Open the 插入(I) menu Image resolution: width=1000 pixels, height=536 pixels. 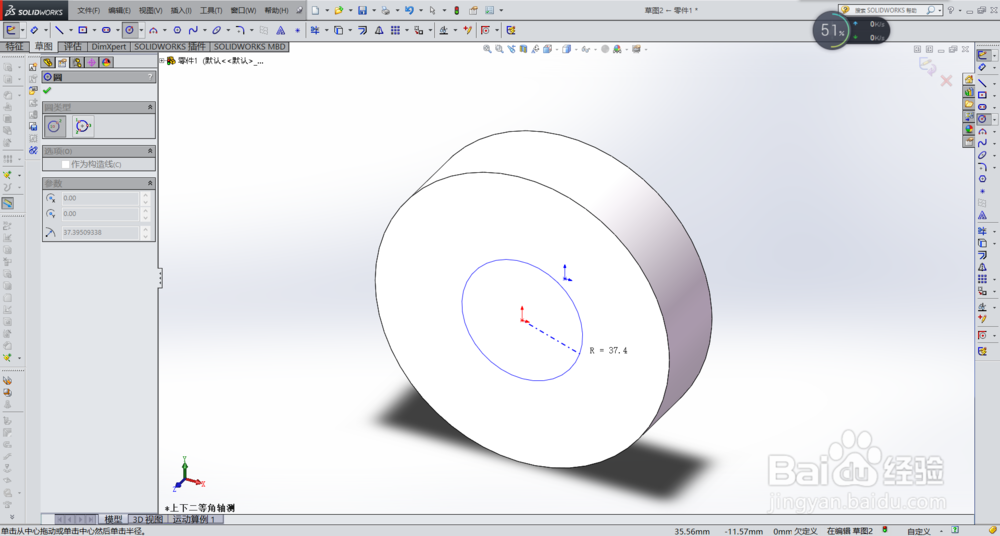pos(181,10)
